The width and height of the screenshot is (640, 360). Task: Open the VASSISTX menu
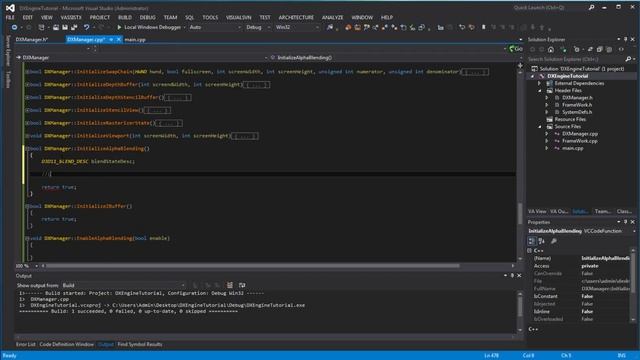71,18
